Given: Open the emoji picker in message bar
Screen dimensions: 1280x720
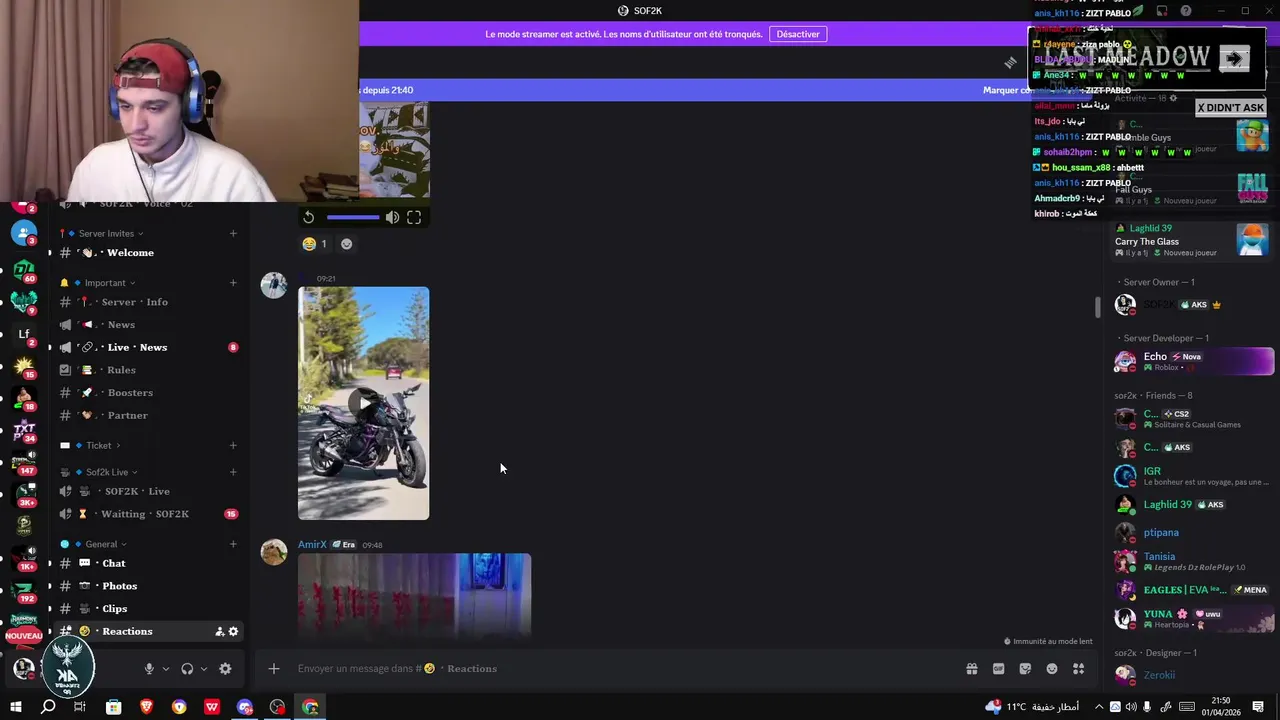Looking at the screenshot, I should pos(1052,669).
